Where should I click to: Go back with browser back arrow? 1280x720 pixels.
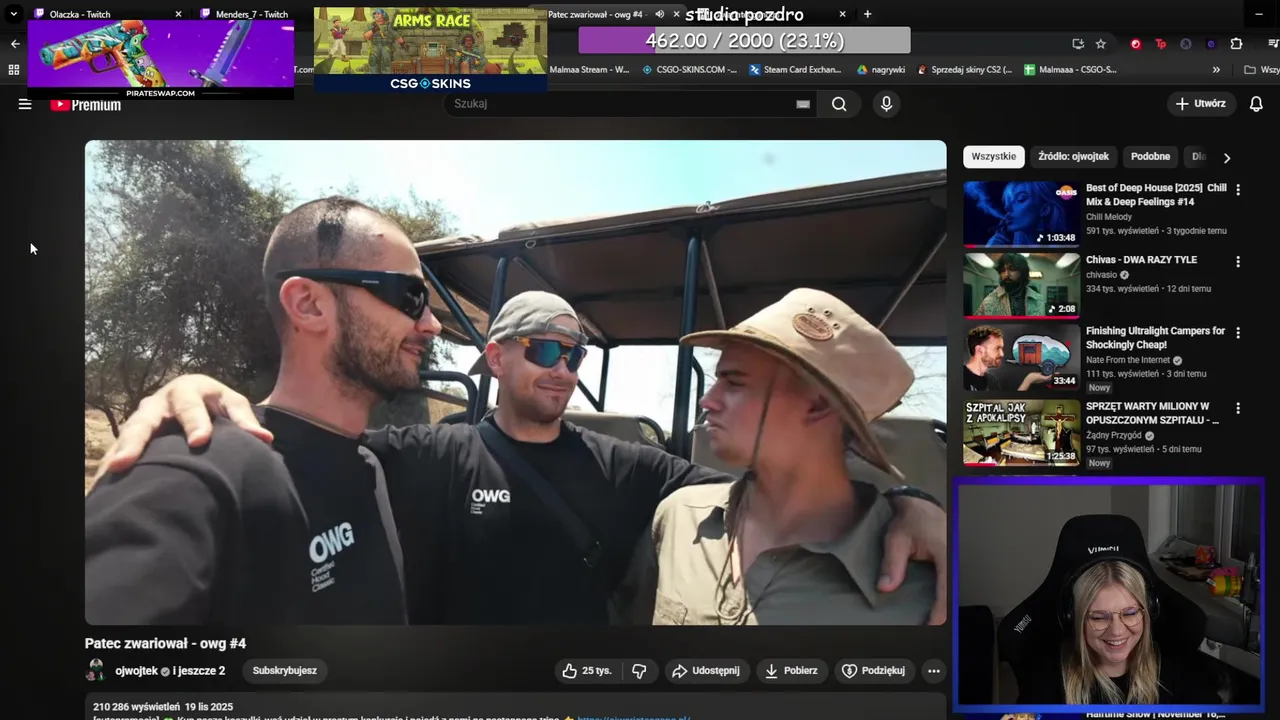[x=14, y=44]
